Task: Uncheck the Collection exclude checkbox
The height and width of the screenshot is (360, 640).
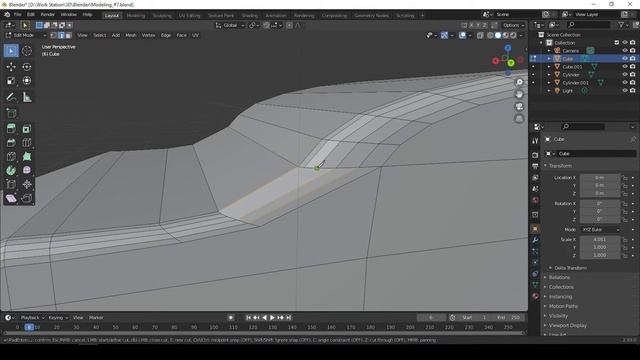Action: click(x=617, y=42)
